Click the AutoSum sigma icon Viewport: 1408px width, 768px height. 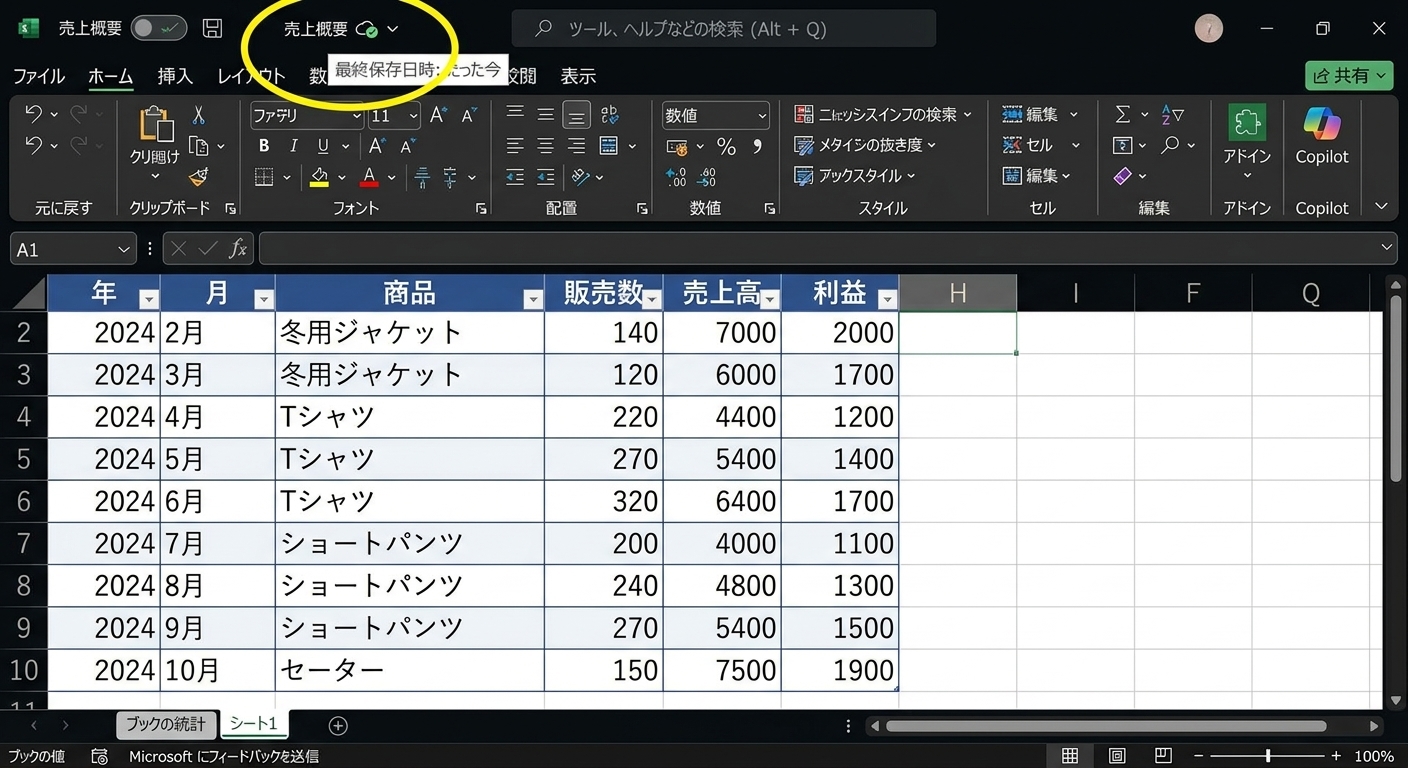point(1123,115)
